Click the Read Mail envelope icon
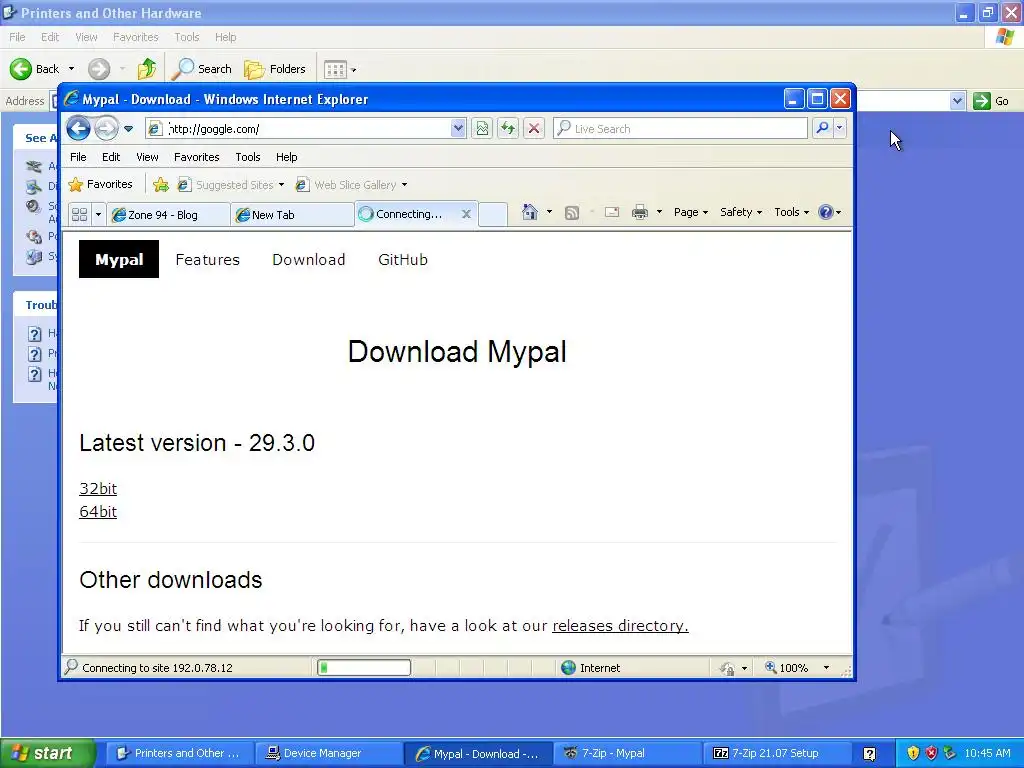 (x=612, y=212)
